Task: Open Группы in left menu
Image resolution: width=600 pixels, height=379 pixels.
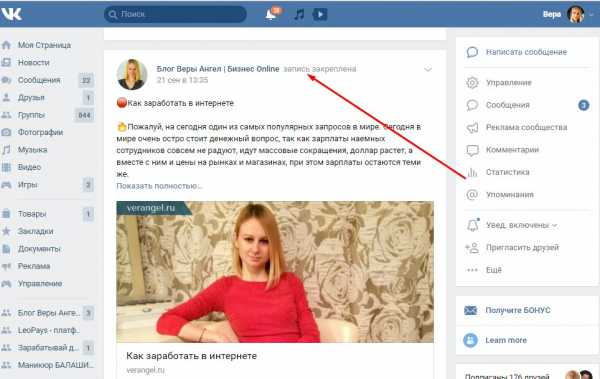Action: pos(31,115)
